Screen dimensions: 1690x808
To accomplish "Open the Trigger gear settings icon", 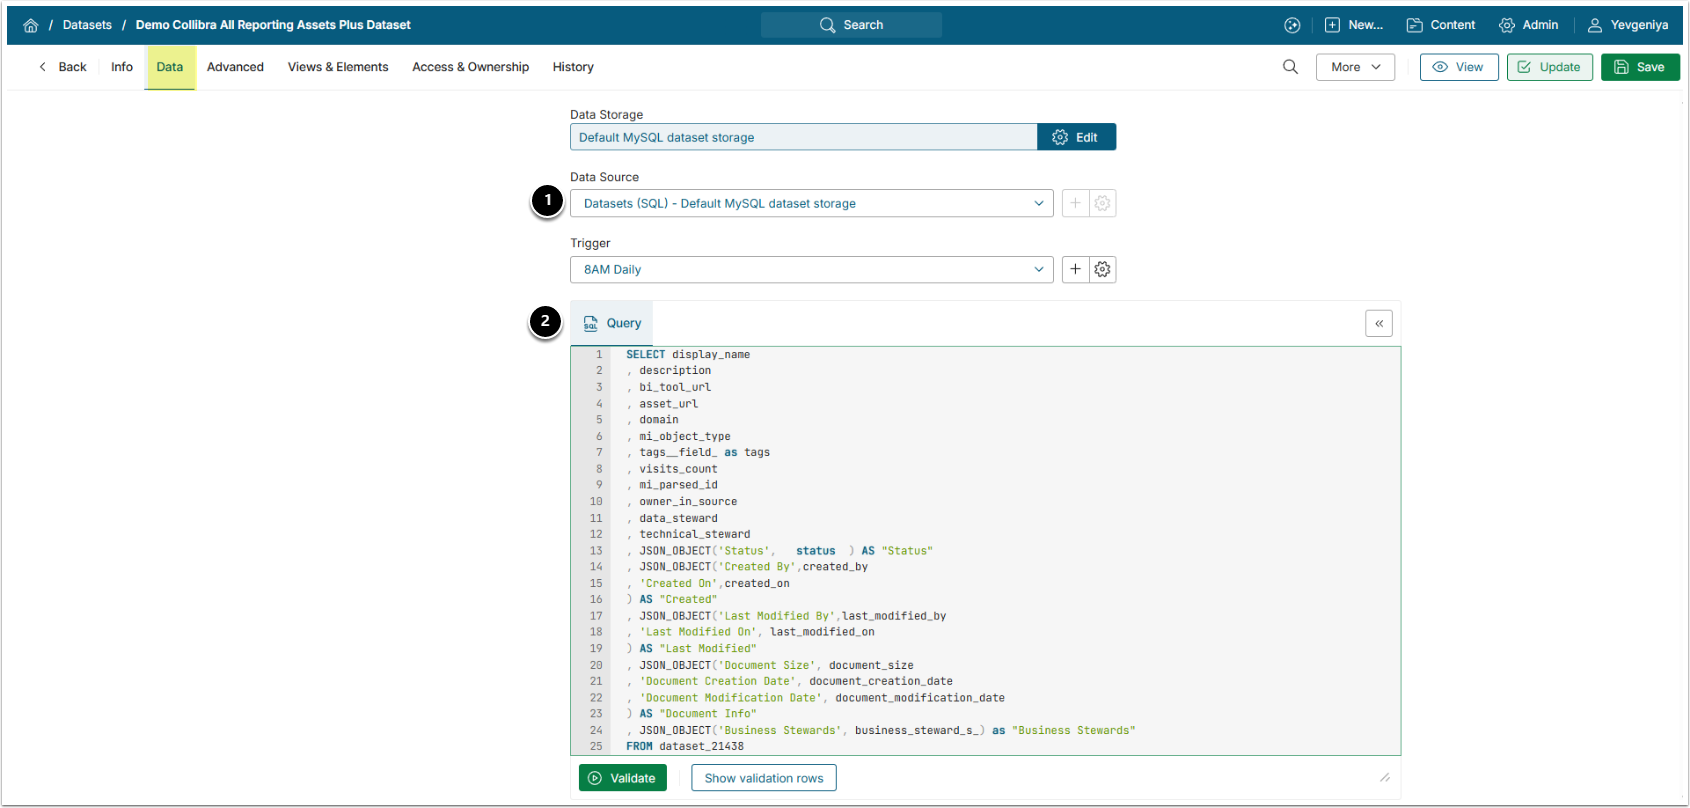I will click(x=1102, y=269).
